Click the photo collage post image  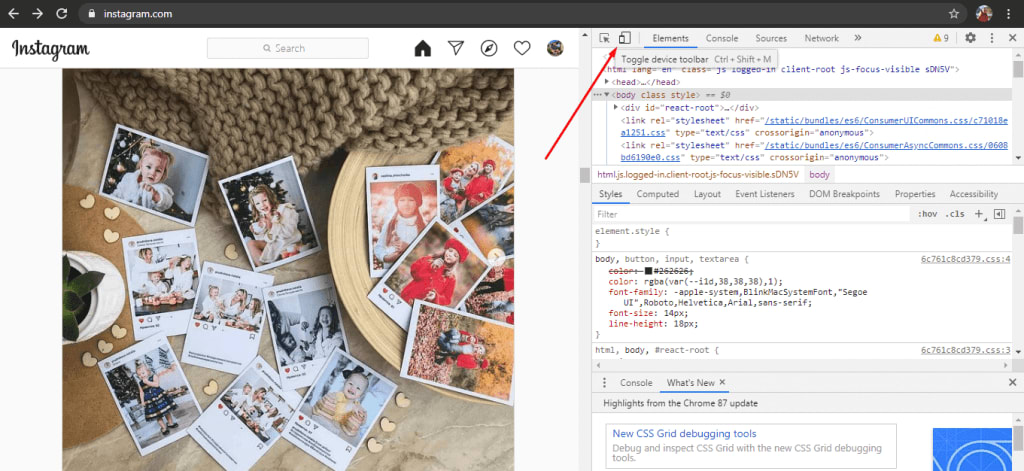(x=288, y=270)
